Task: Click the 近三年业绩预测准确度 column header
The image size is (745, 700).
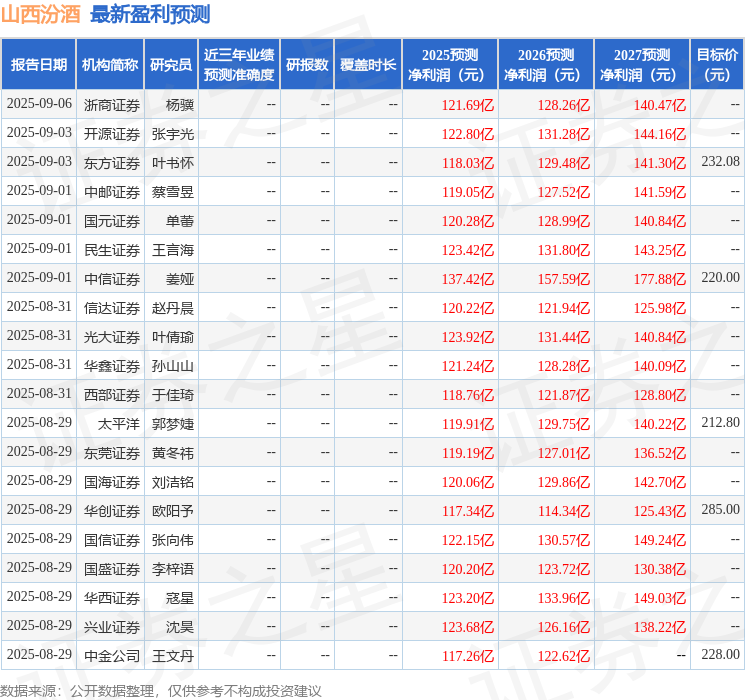Action: point(239,65)
